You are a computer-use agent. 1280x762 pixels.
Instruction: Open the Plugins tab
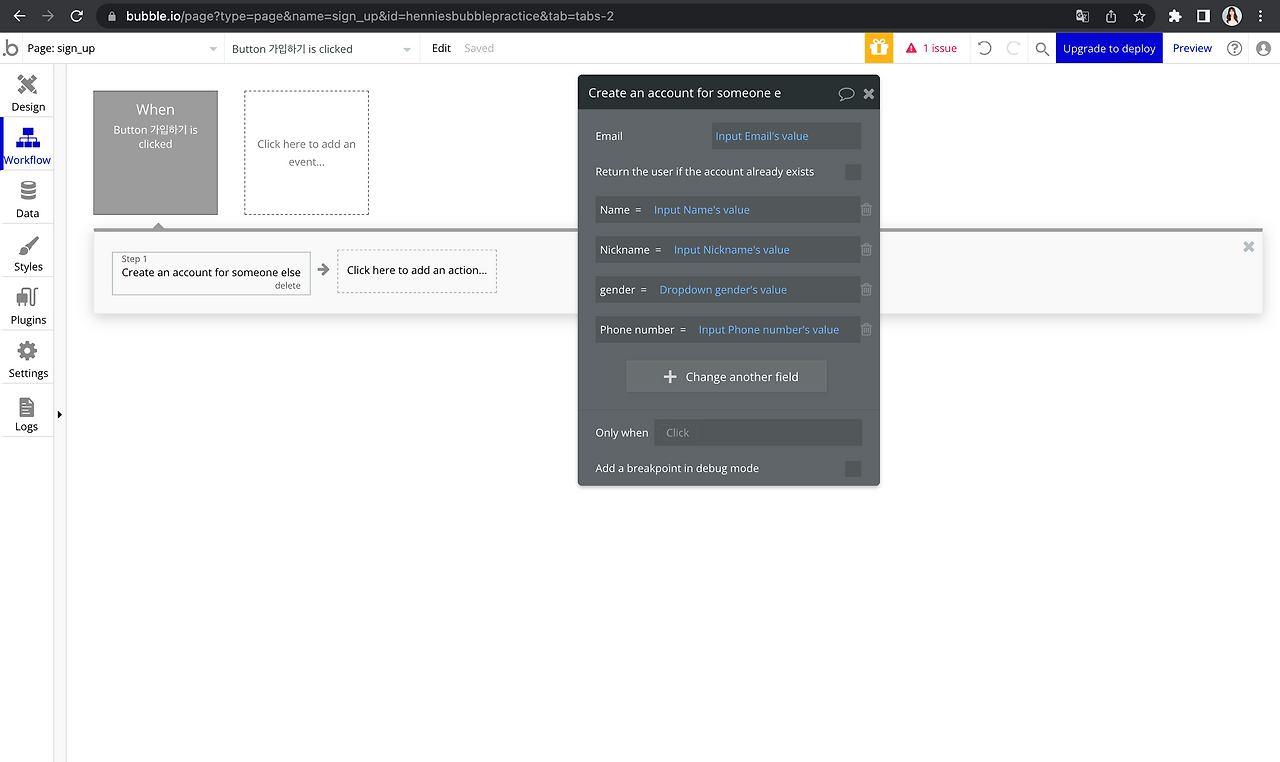[28, 306]
